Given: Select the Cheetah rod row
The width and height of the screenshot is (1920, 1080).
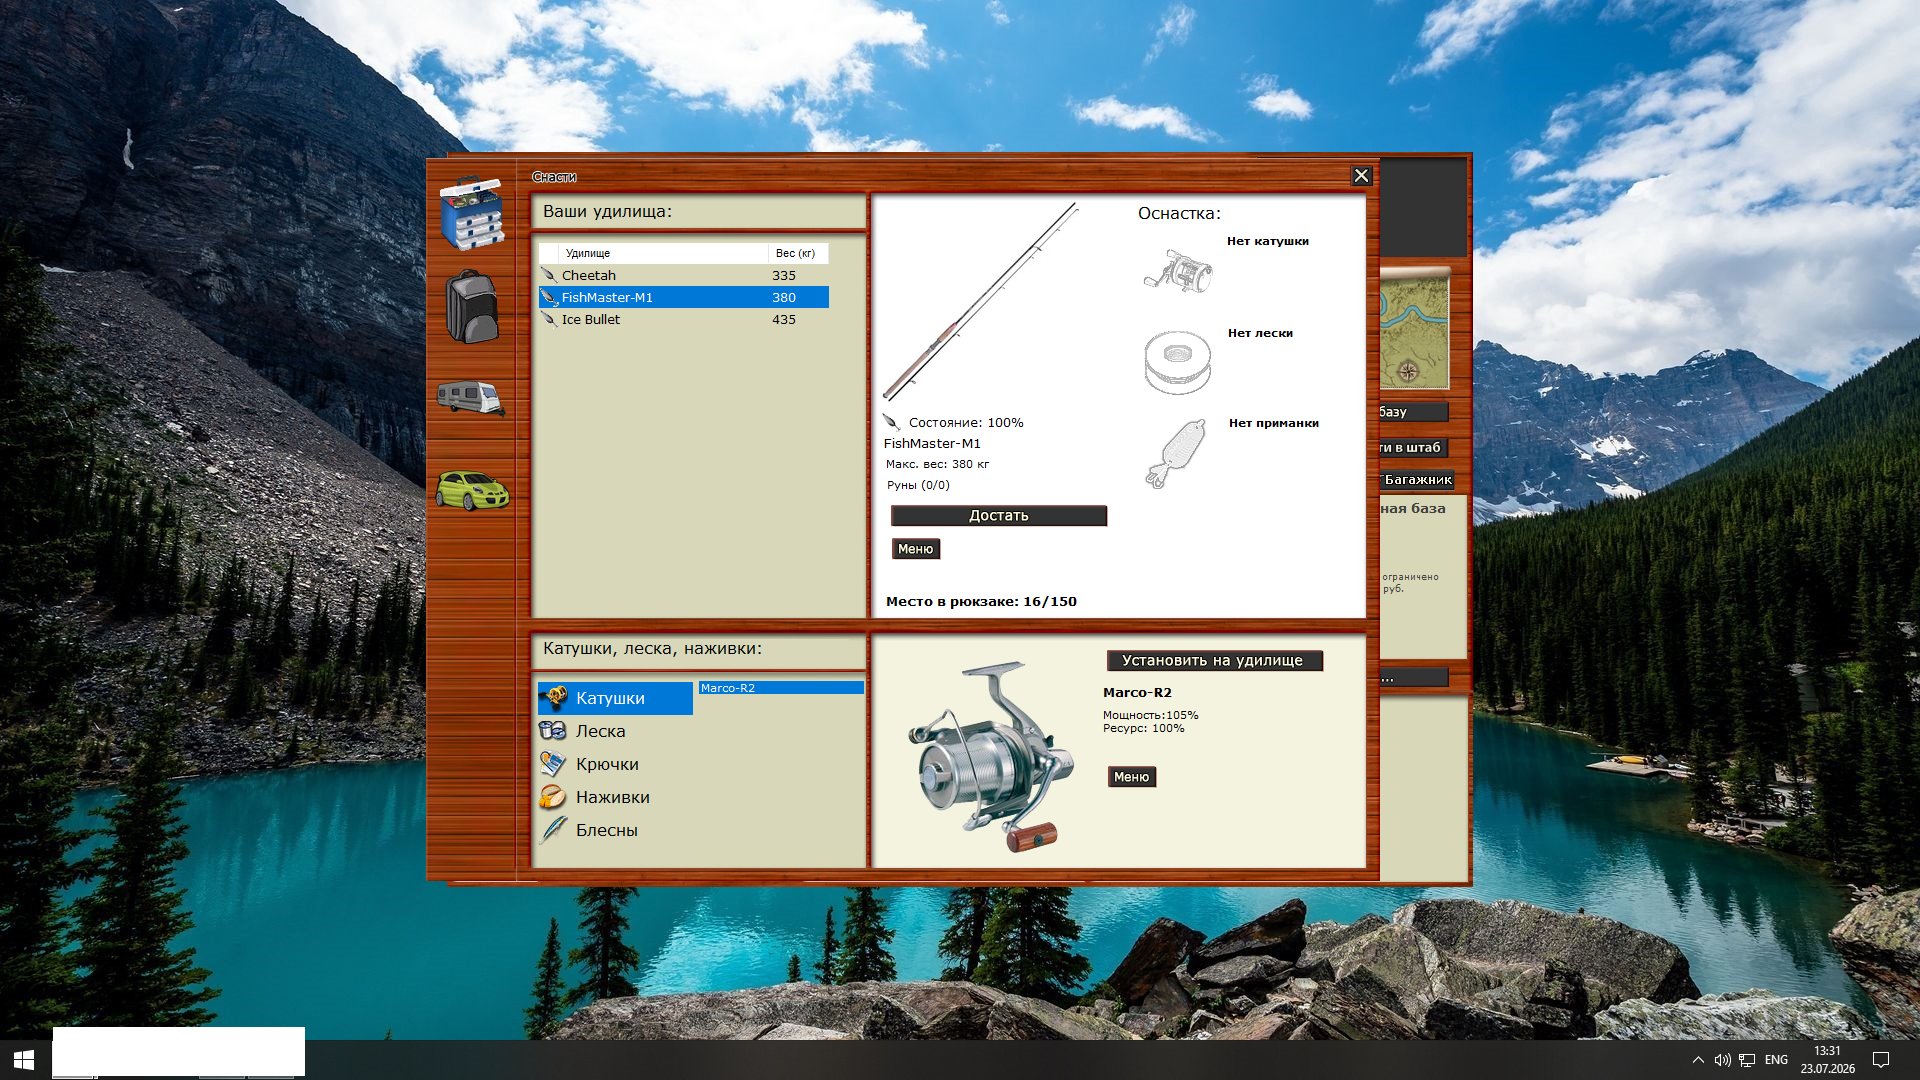Looking at the screenshot, I should click(684, 275).
